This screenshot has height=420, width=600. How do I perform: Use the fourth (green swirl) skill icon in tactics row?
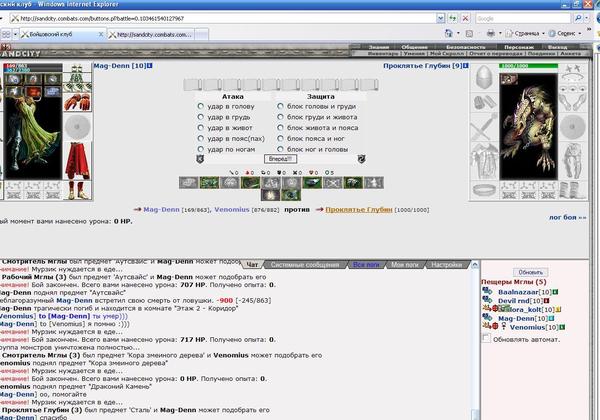tap(250, 182)
